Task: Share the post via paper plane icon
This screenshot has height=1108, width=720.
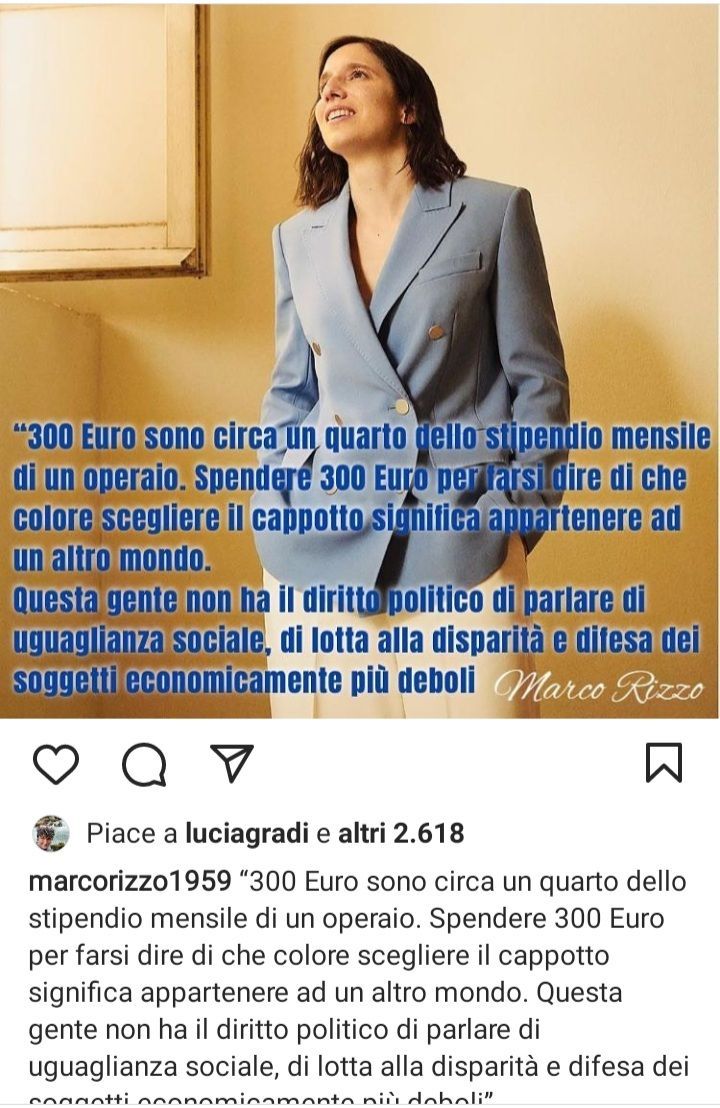Action: tap(232, 762)
